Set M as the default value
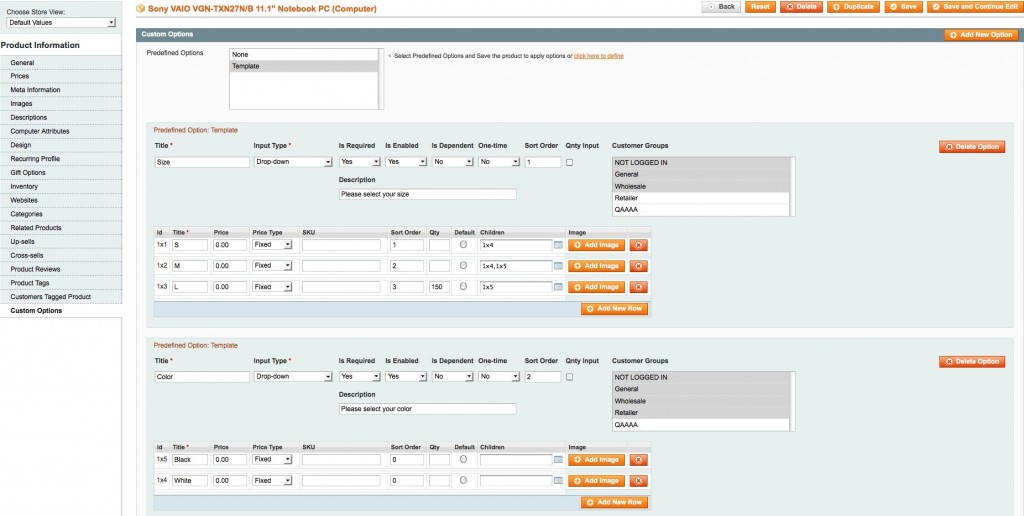Image resolution: width=1024 pixels, height=516 pixels. [464, 265]
